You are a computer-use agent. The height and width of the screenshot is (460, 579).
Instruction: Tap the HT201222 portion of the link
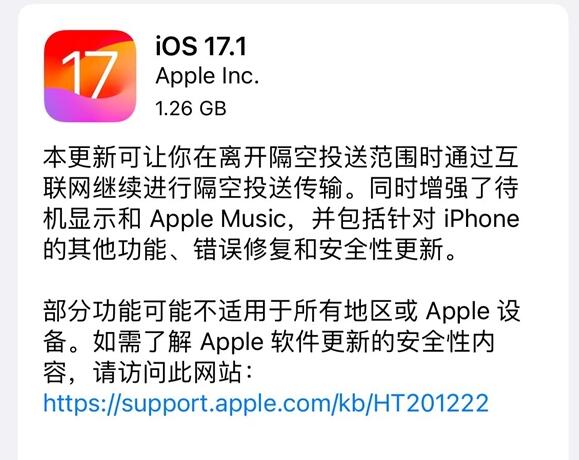point(431,402)
